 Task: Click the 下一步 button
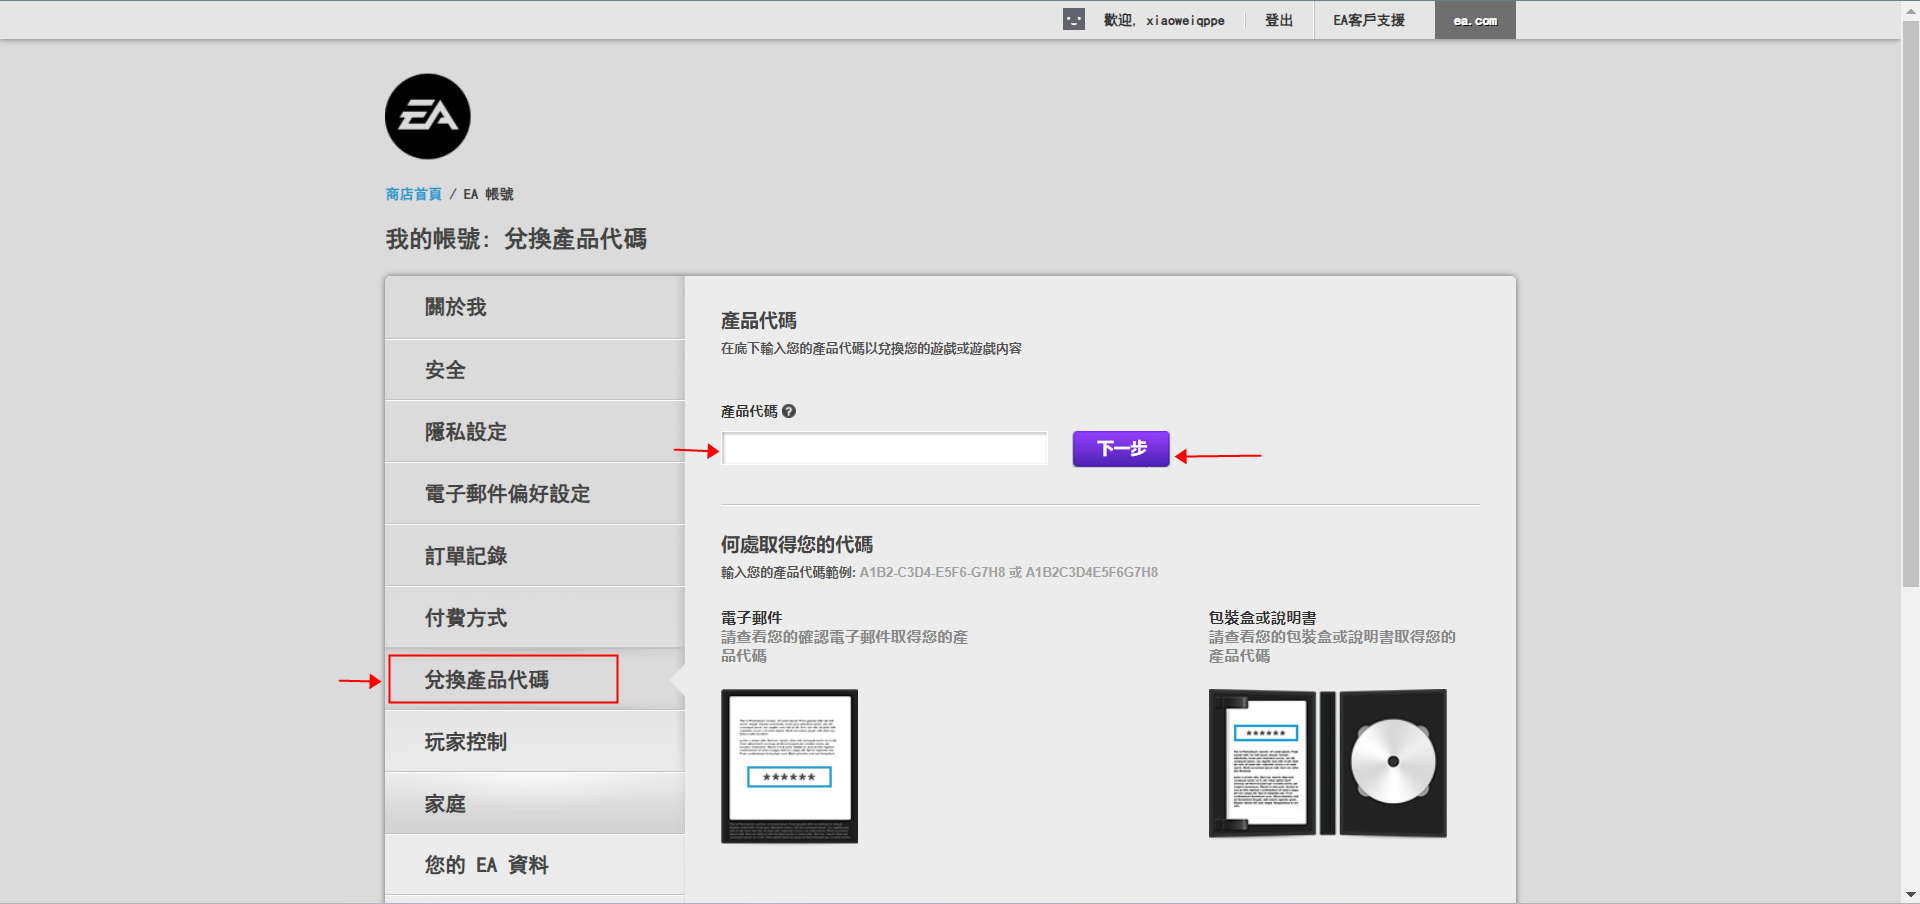1121,449
